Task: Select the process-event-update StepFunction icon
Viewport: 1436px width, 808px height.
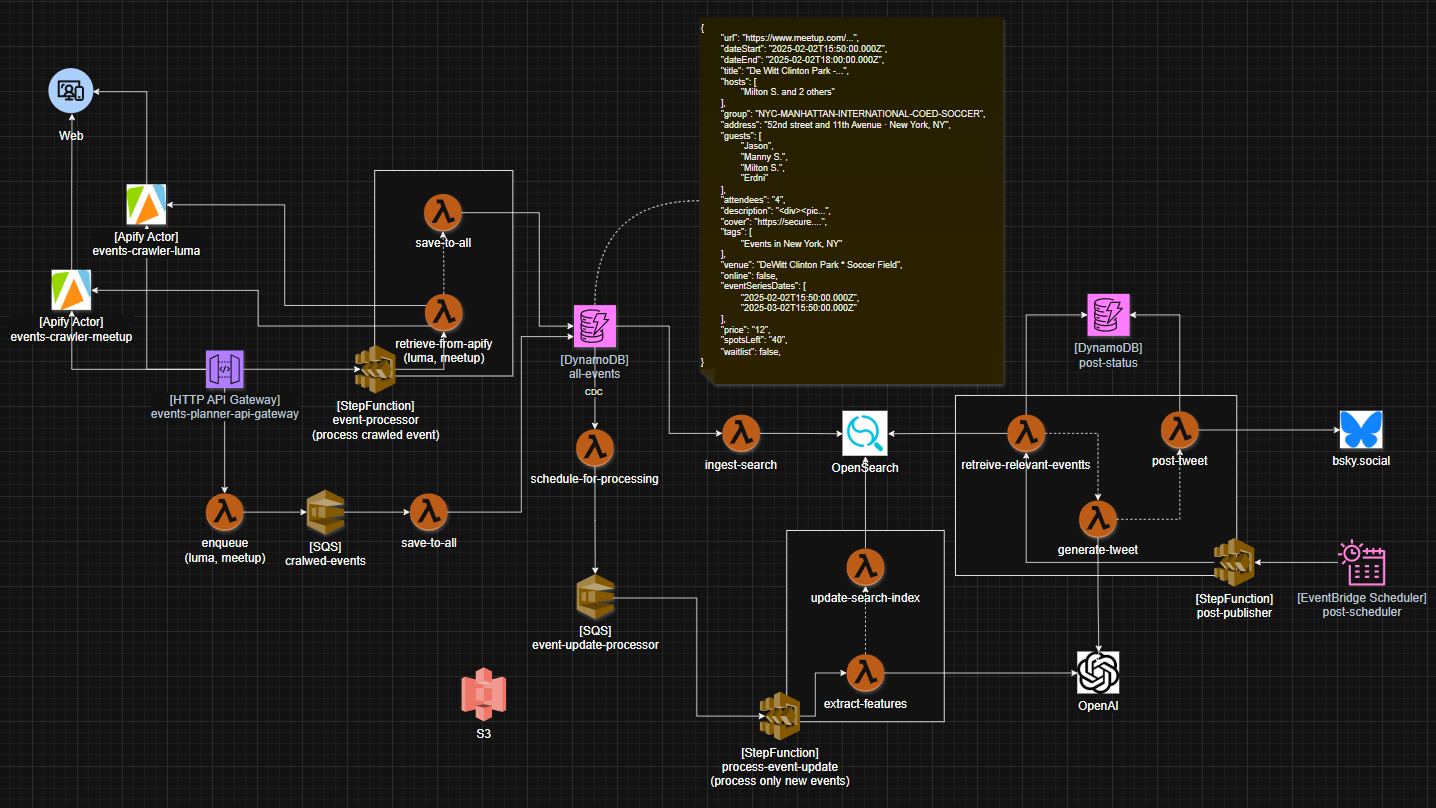Action: tap(779, 716)
